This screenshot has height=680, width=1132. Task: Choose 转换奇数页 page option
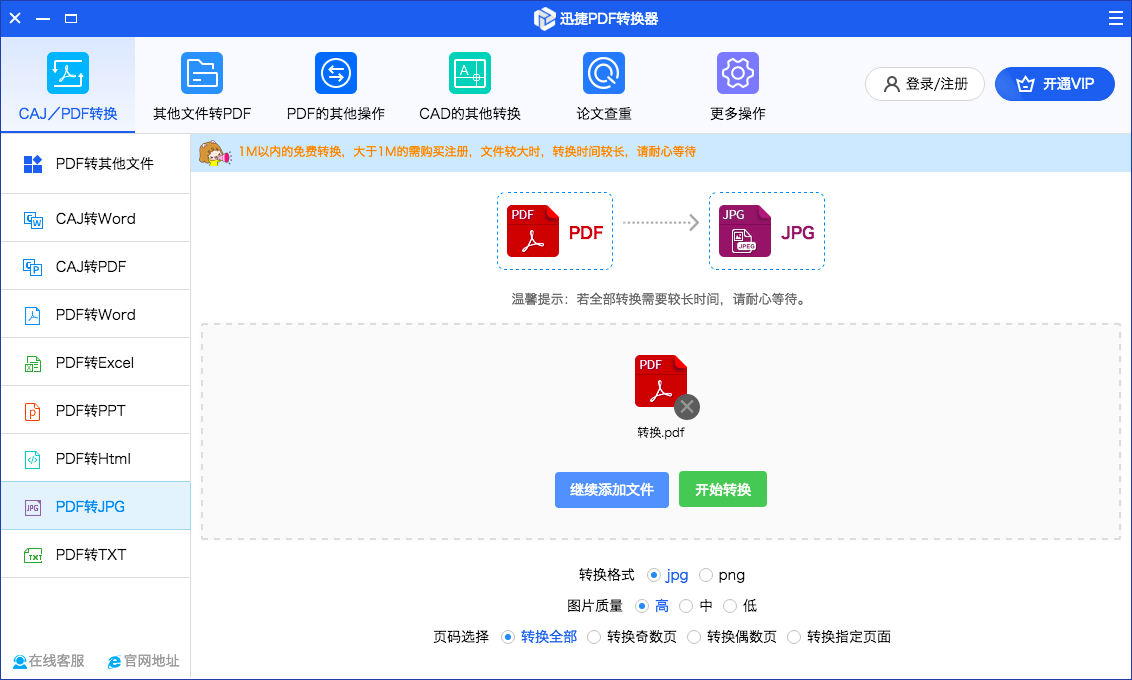593,637
